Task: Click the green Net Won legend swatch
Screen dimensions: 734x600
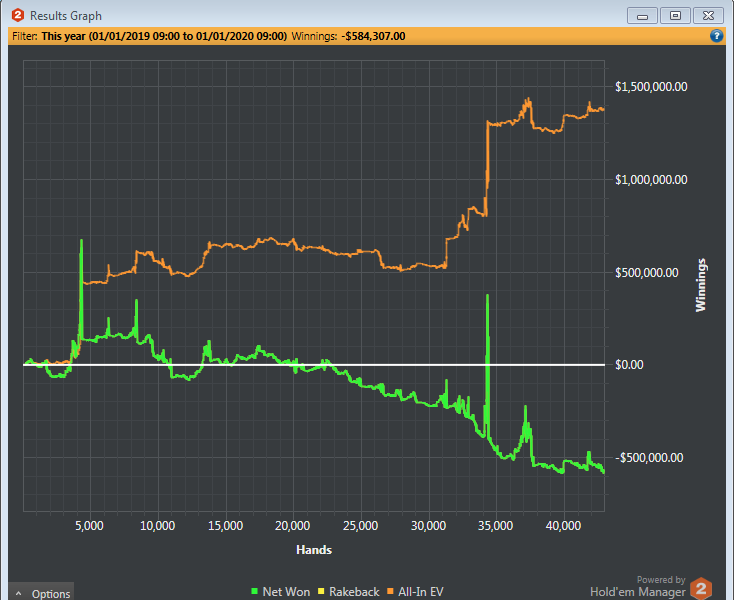Action: [255, 591]
